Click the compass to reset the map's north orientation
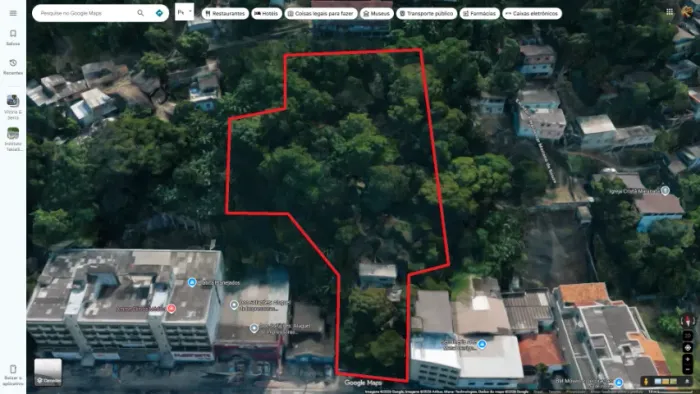Viewport: 700px width, 394px height. point(688,320)
